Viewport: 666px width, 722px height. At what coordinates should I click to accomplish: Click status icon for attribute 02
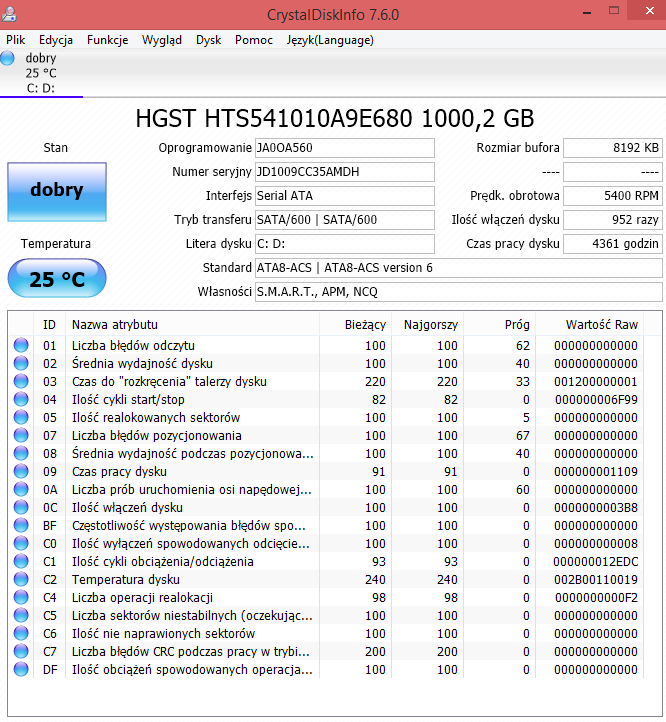click(x=21, y=363)
